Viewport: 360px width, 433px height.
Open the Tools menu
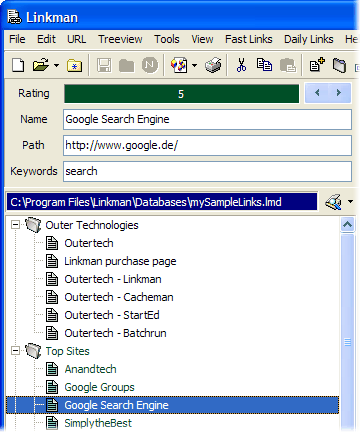tap(167, 39)
